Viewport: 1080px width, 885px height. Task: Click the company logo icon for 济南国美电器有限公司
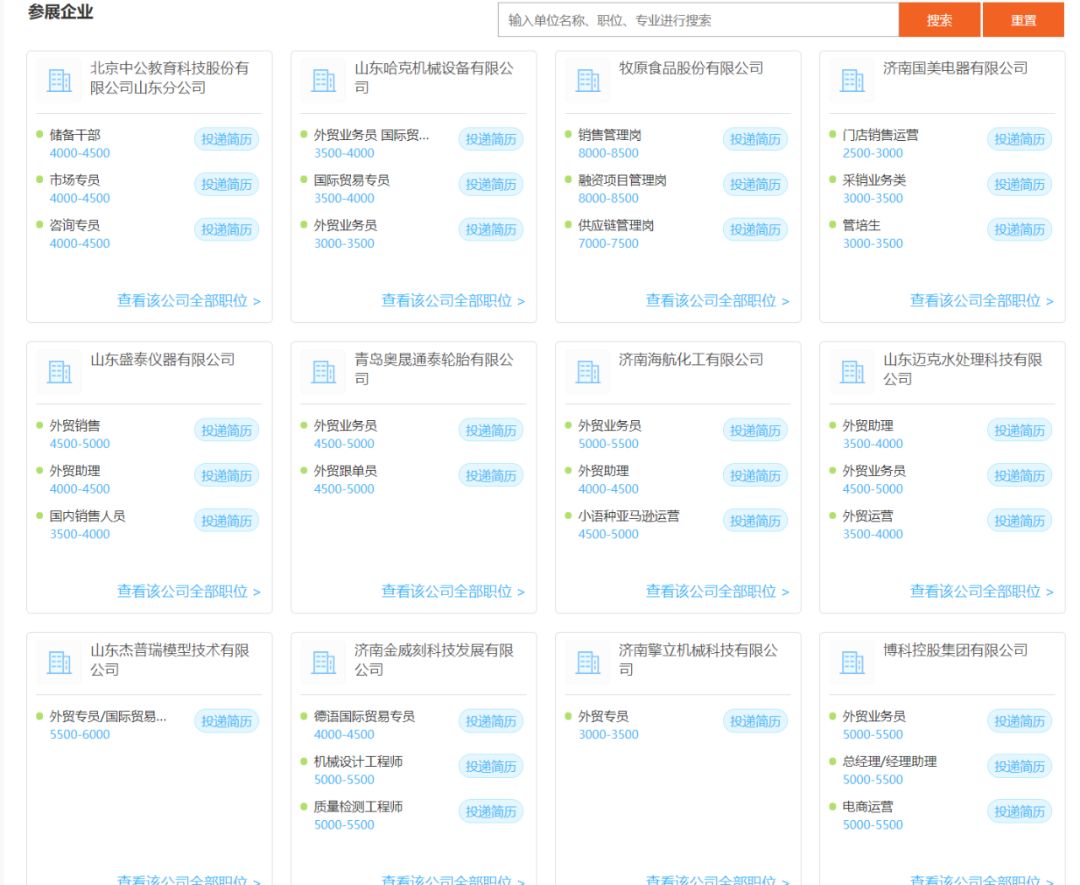(x=851, y=79)
